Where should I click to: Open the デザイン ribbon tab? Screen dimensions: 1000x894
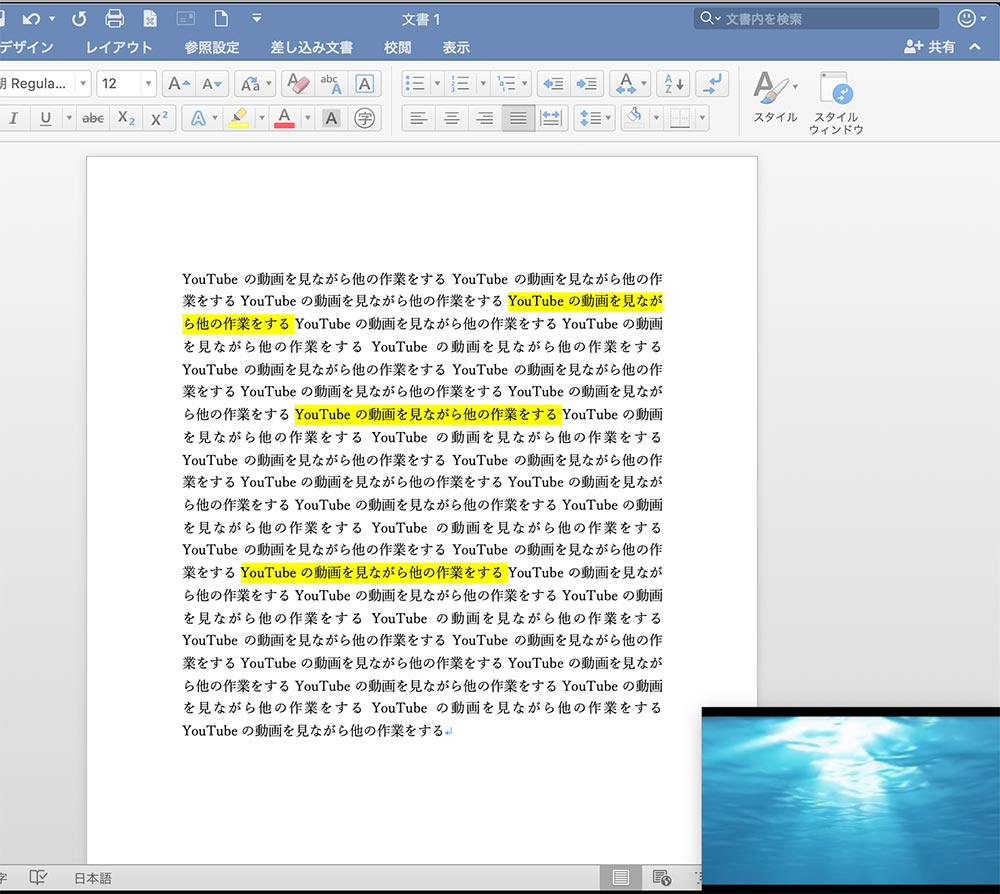[x=26, y=47]
